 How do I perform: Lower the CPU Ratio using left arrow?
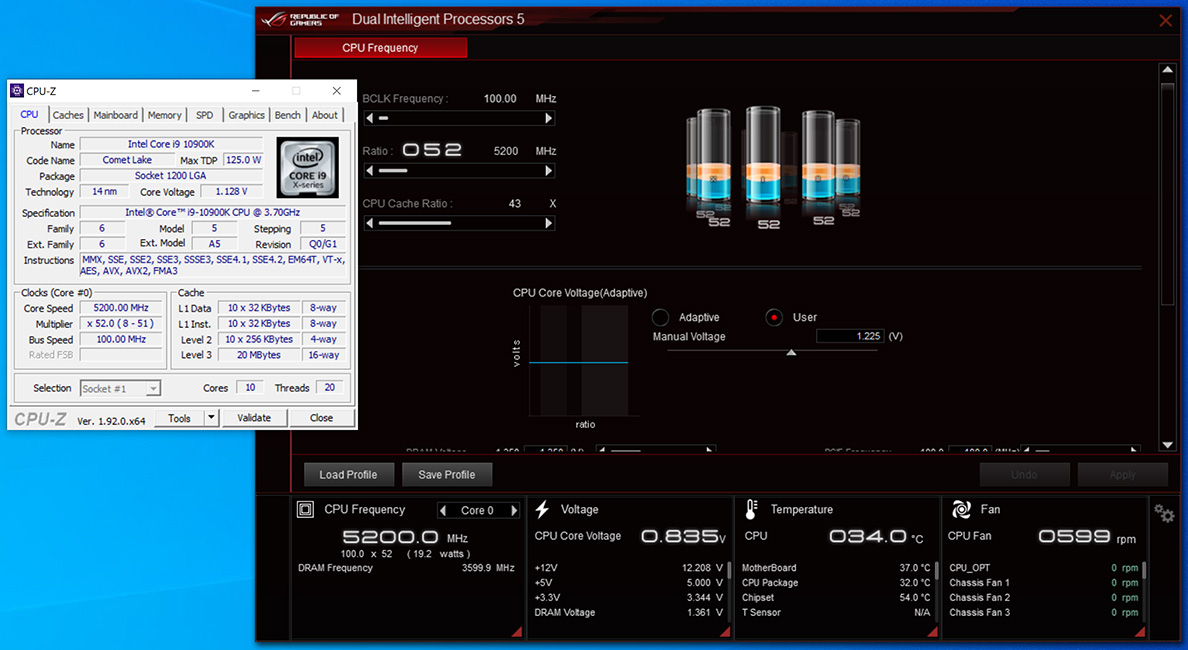coord(370,171)
